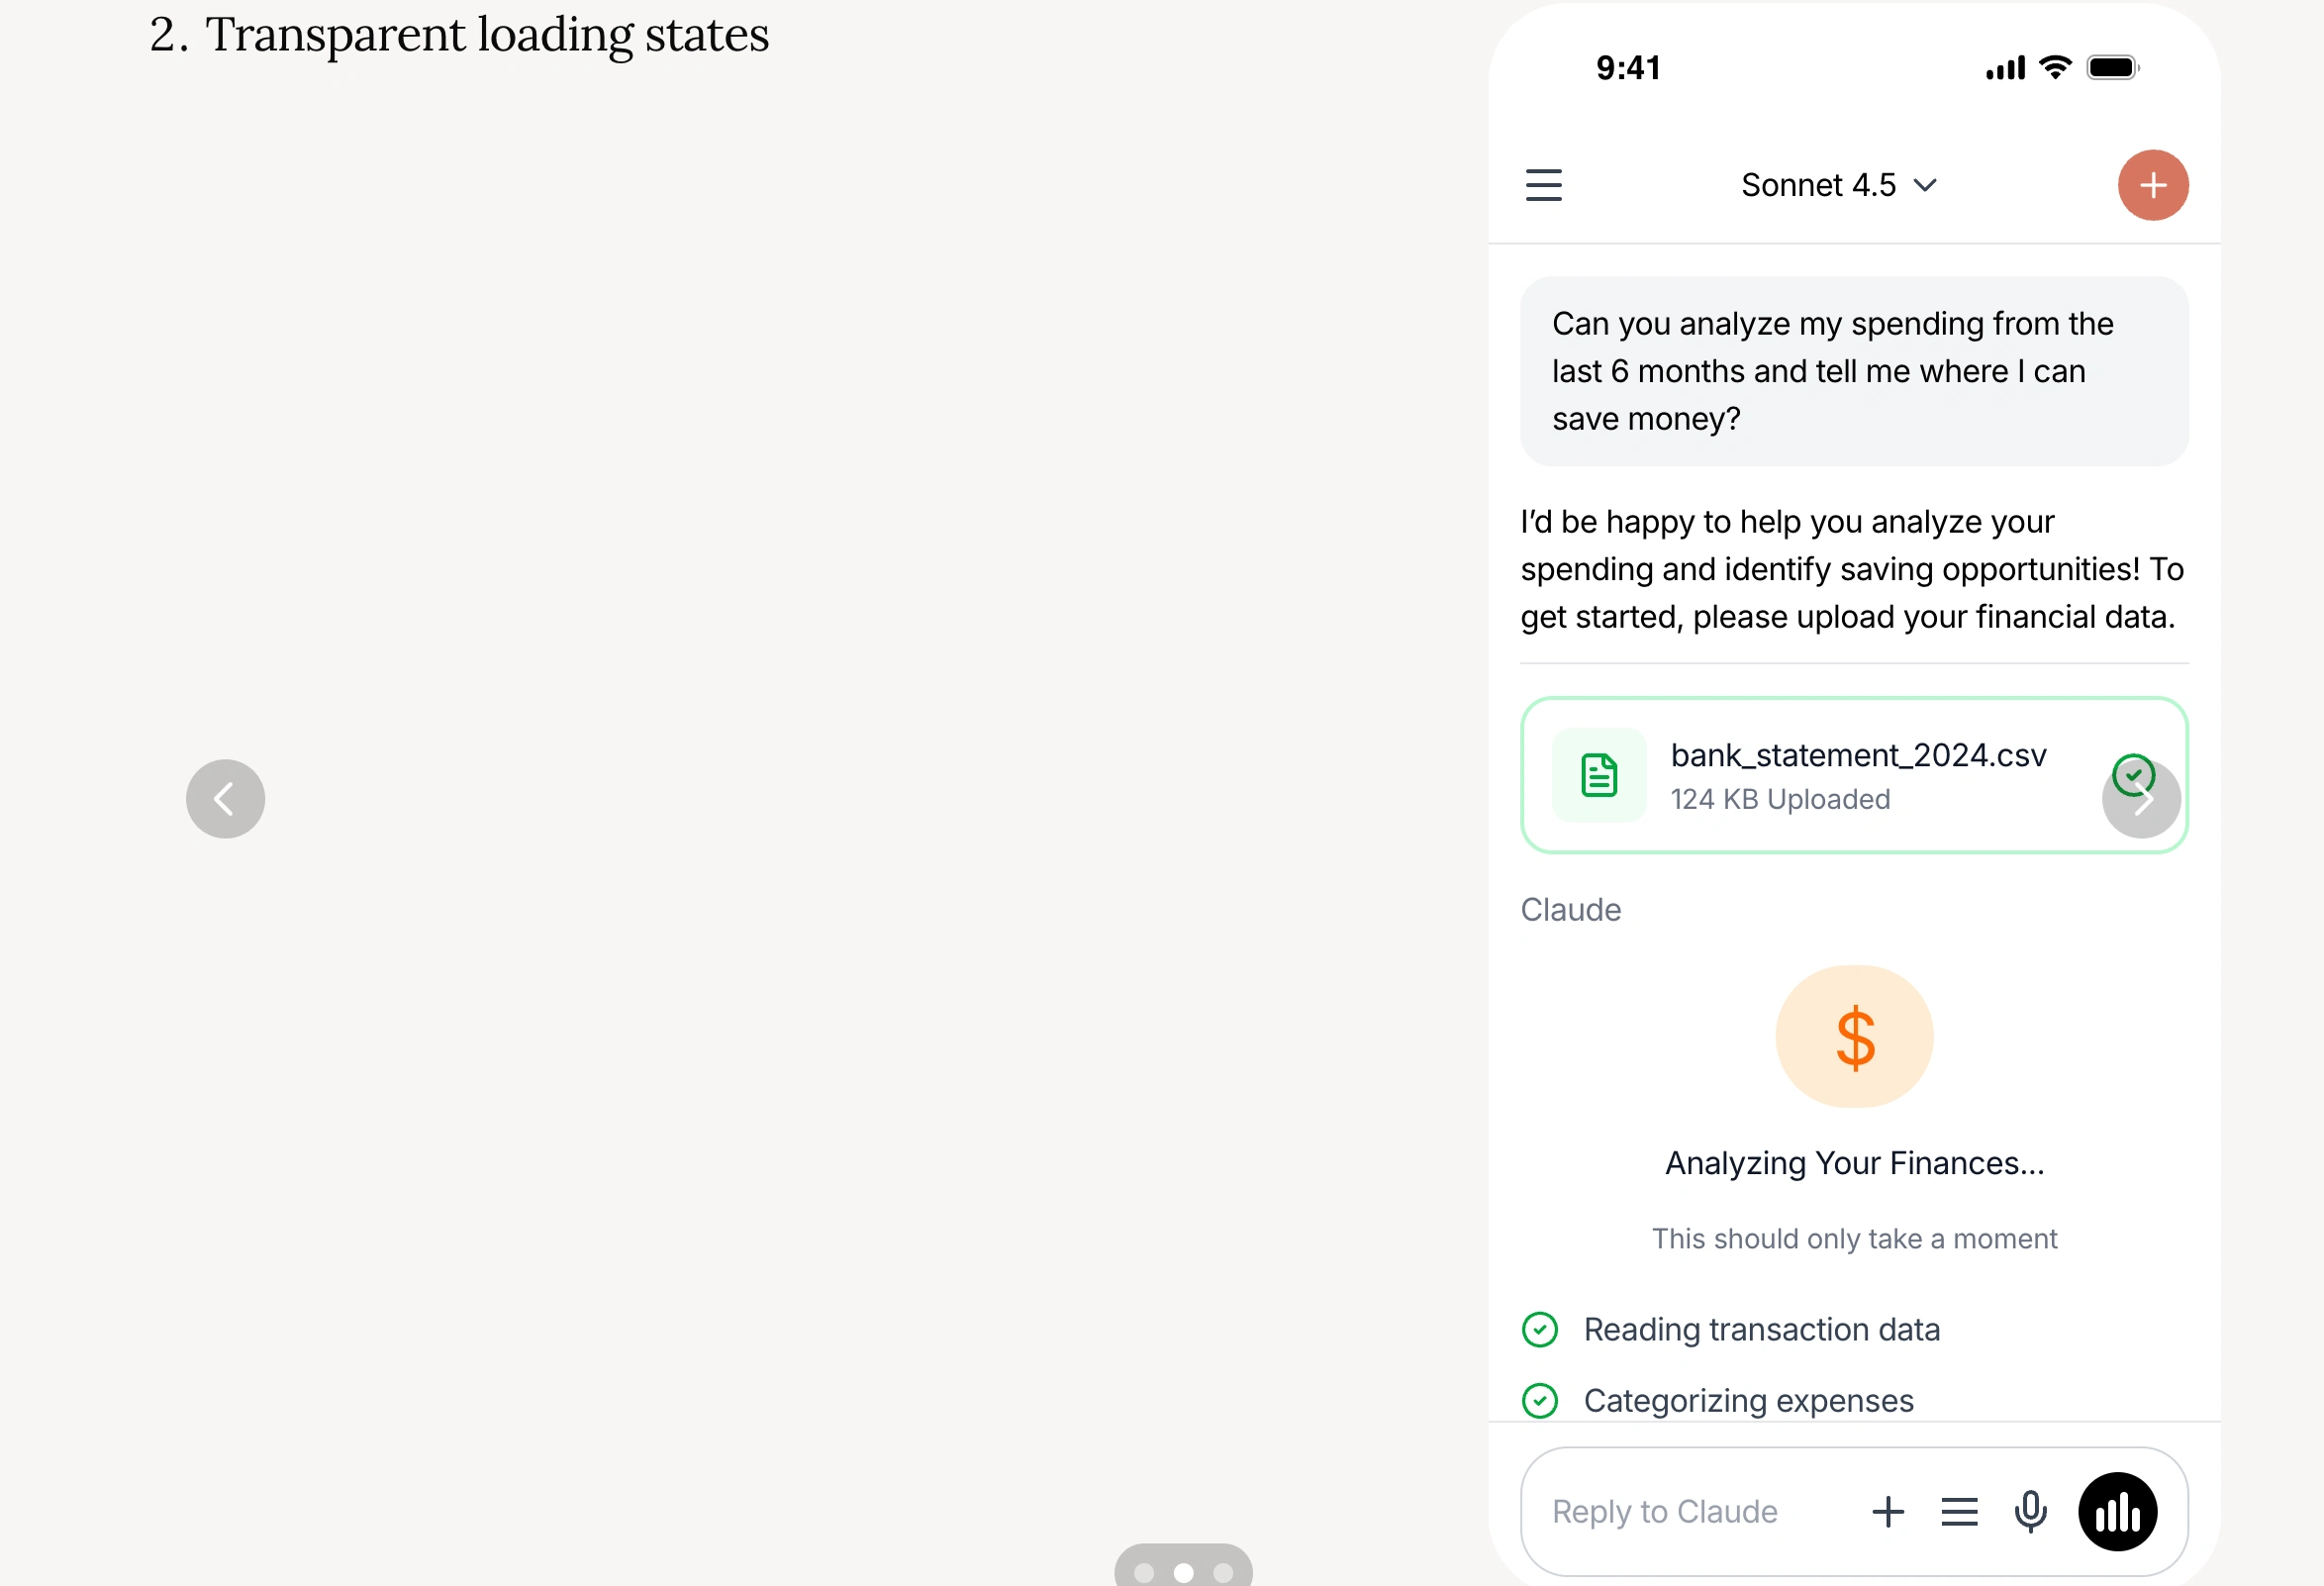Select the third carousel page dot
This screenshot has width=2324, height=1586.
pos(1223,1572)
